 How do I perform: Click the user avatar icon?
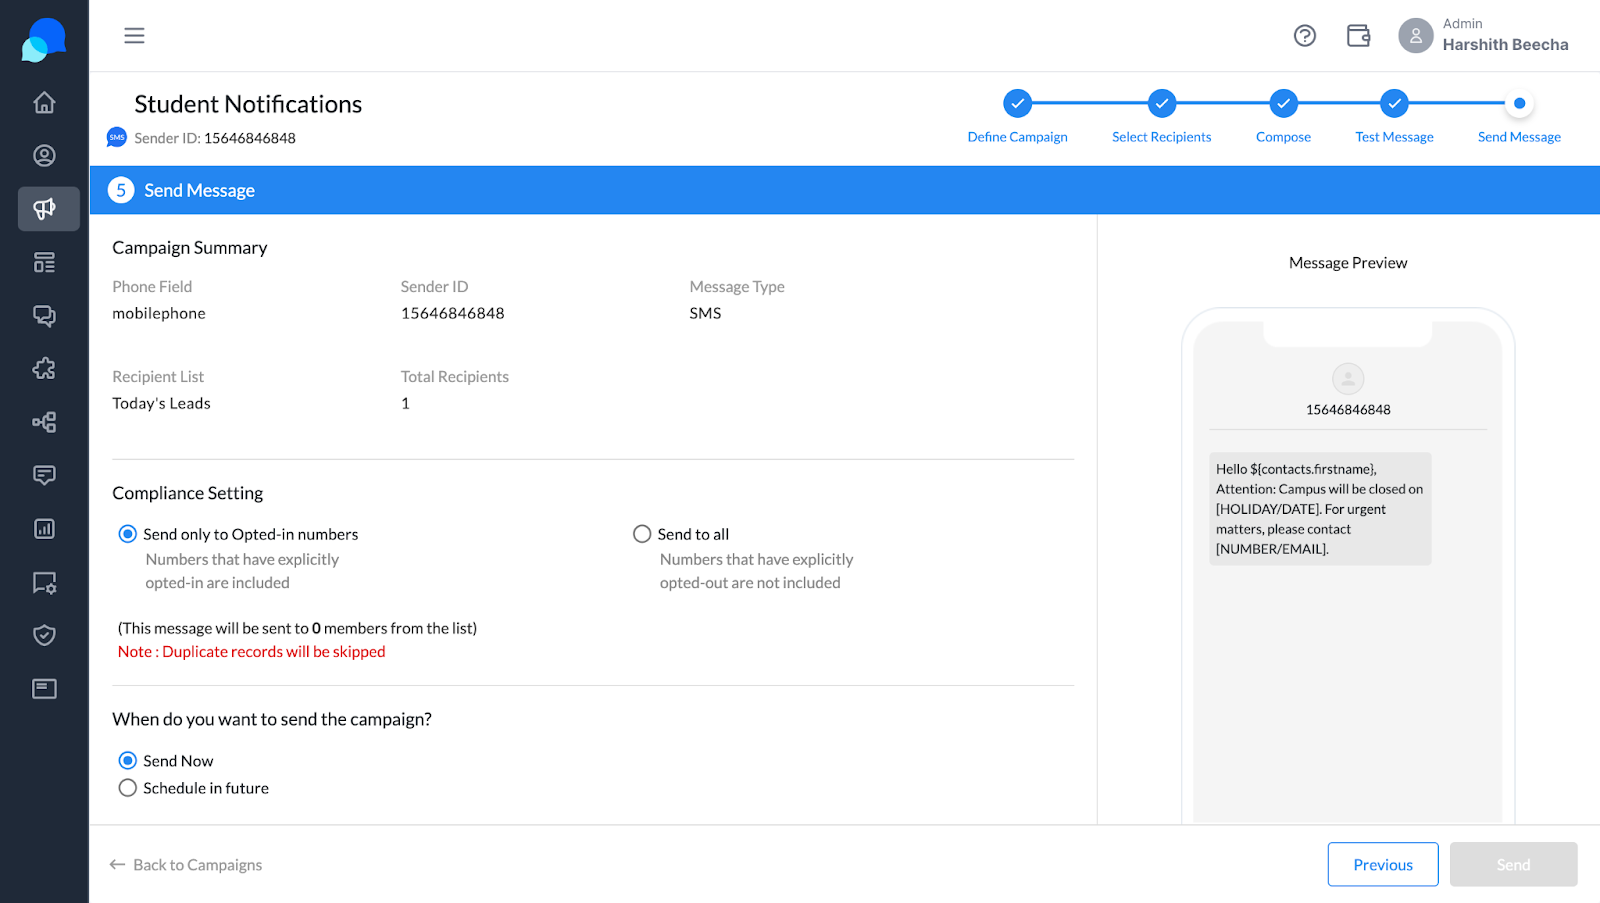pos(1415,36)
